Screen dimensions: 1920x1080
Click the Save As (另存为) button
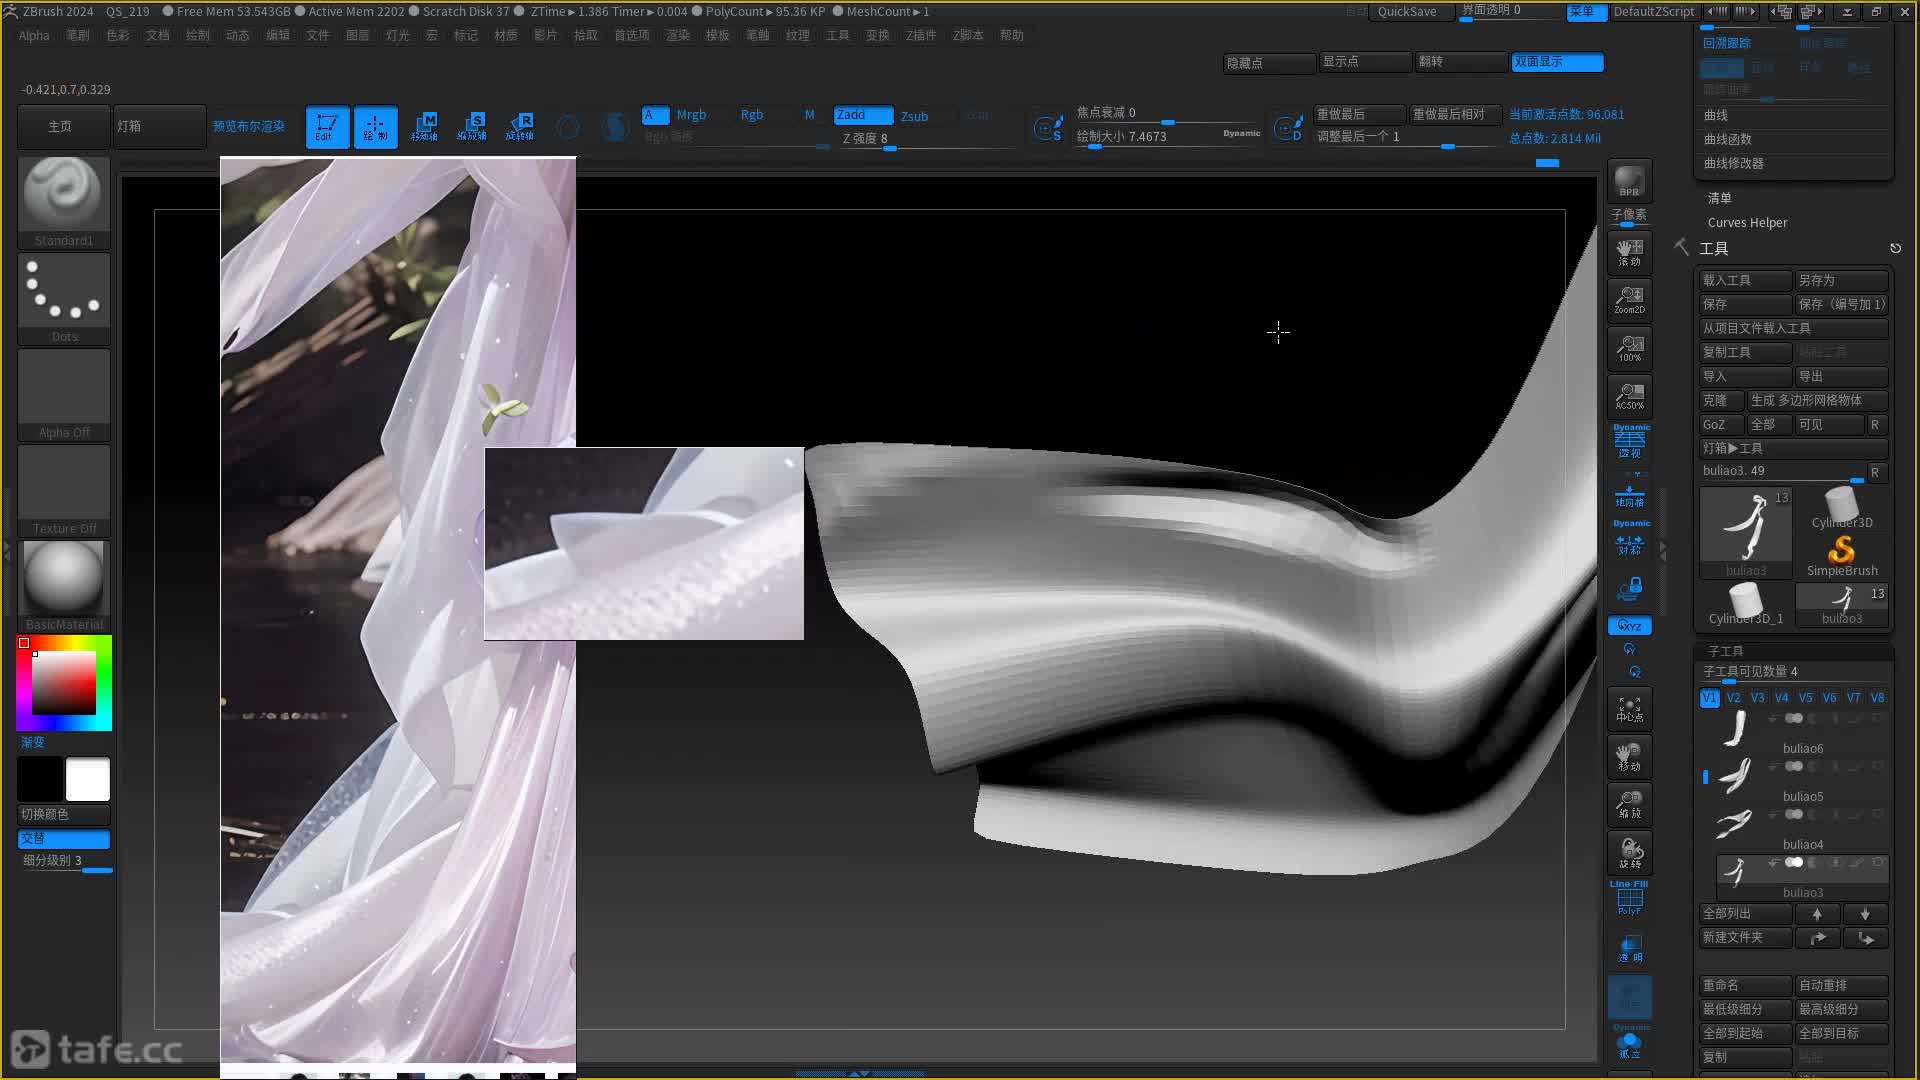click(x=1841, y=280)
